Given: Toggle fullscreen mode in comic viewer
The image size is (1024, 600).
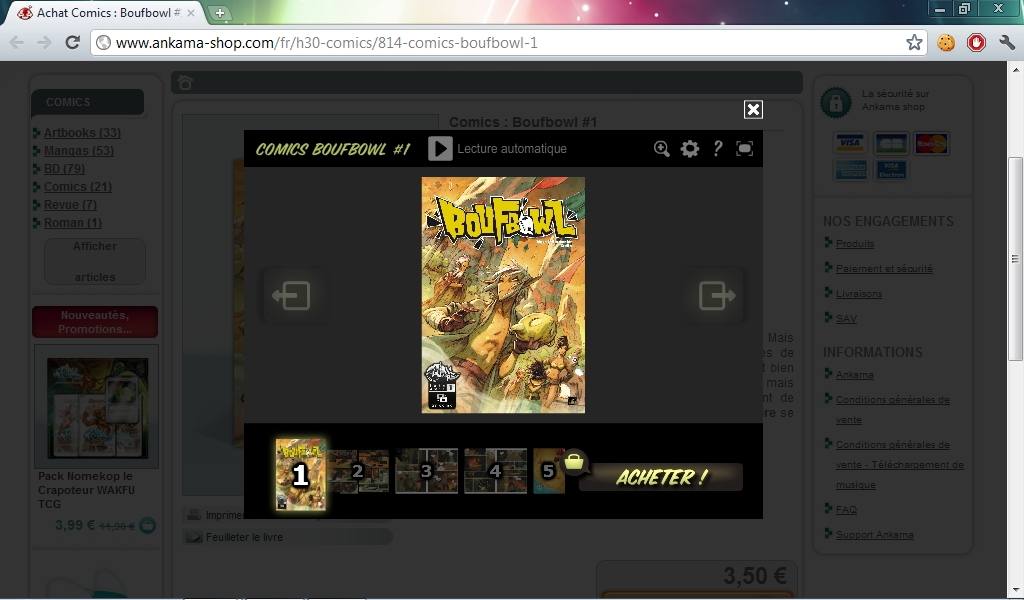Looking at the screenshot, I should (744, 149).
